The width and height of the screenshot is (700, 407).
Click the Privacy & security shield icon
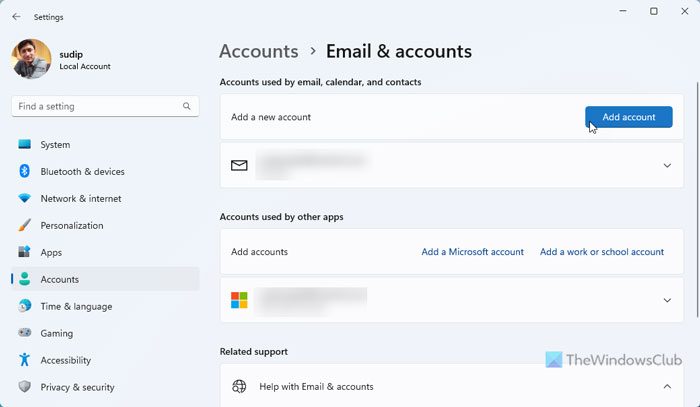point(25,387)
